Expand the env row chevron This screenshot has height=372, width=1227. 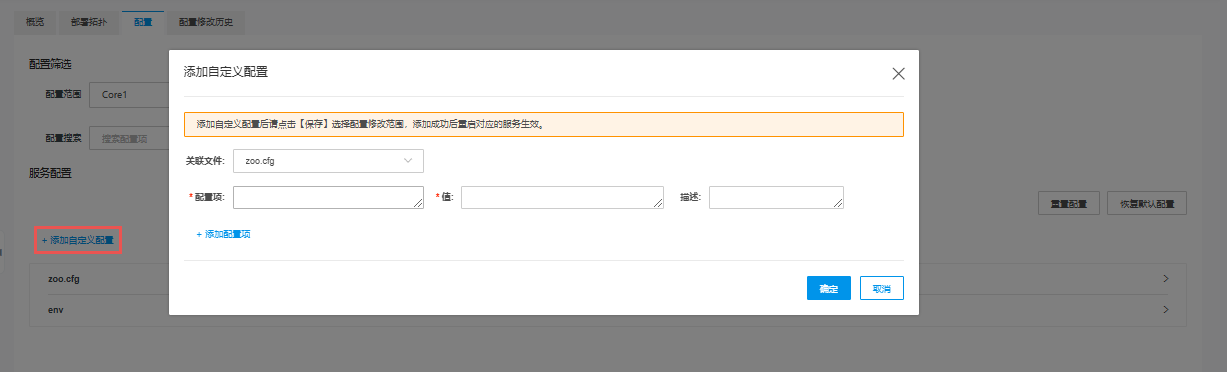pyautogui.click(x=1166, y=310)
